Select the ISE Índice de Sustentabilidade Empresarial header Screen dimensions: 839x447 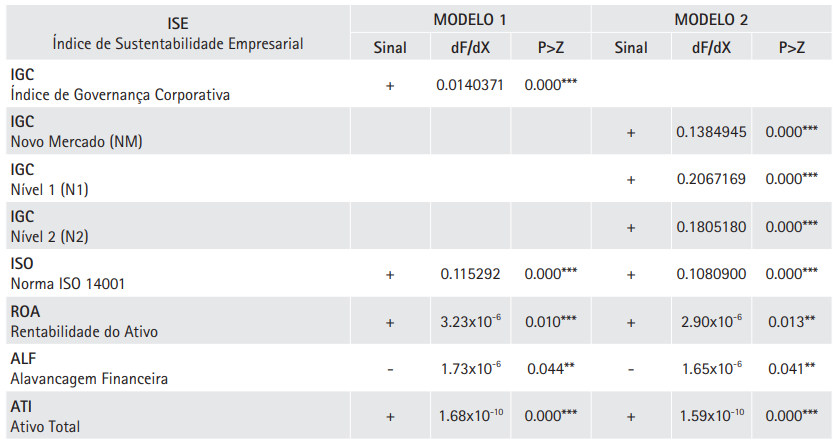click(x=177, y=32)
